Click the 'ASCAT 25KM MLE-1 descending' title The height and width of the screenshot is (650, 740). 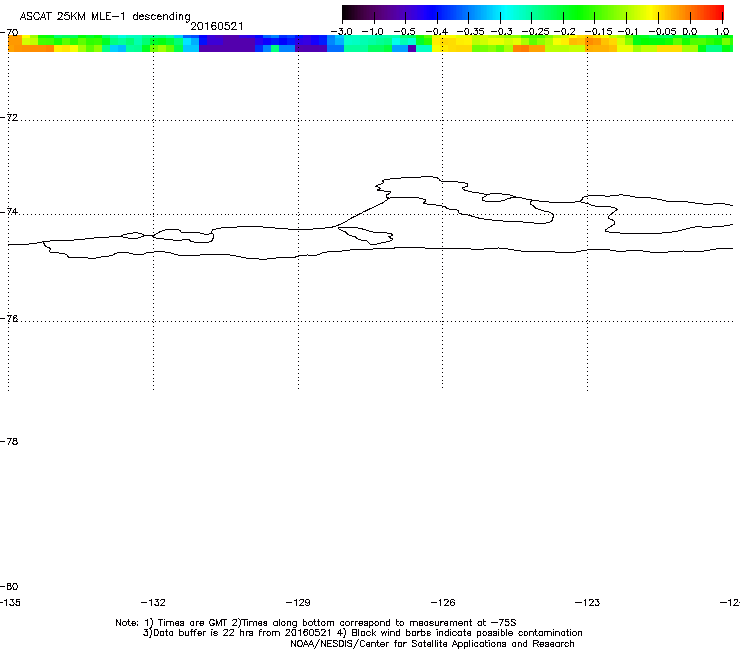click(105, 16)
